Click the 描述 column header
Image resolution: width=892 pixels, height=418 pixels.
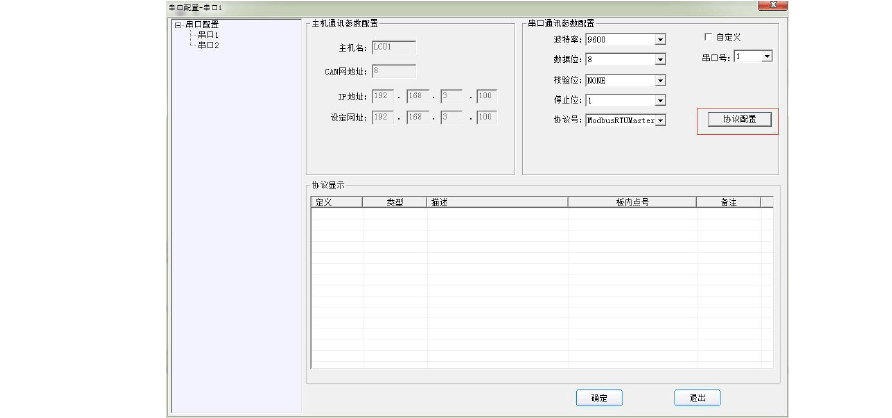(497, 202)
